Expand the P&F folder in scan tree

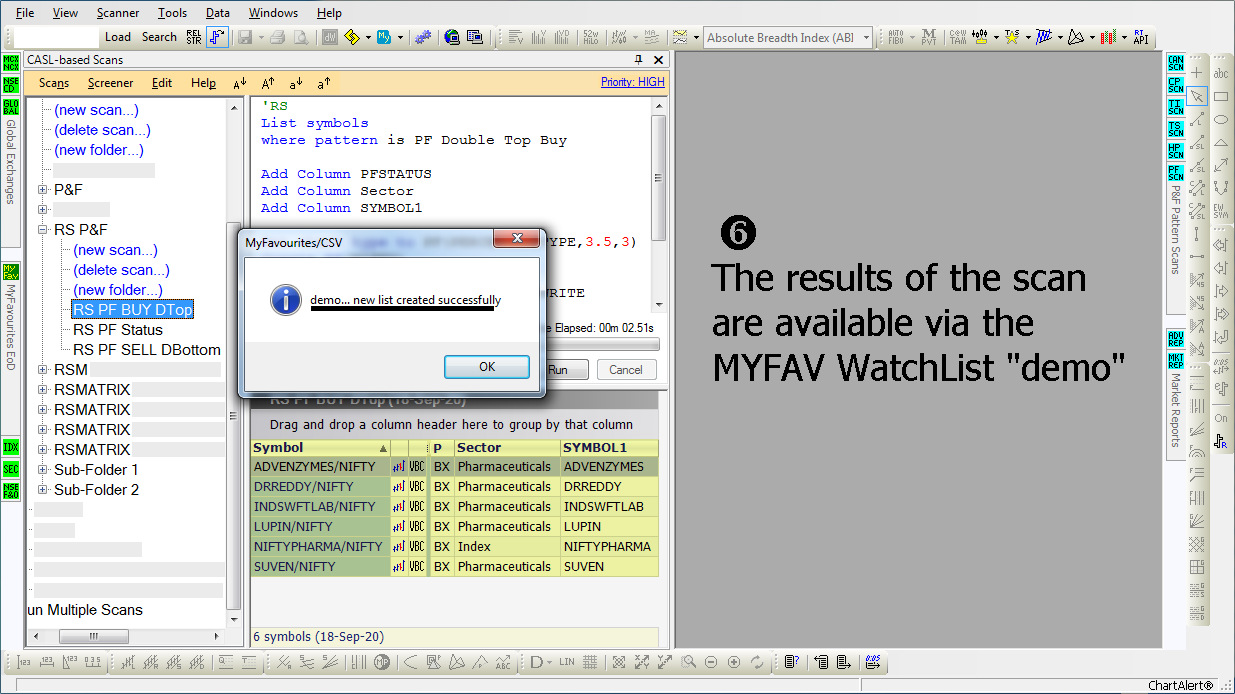point(42,189)
